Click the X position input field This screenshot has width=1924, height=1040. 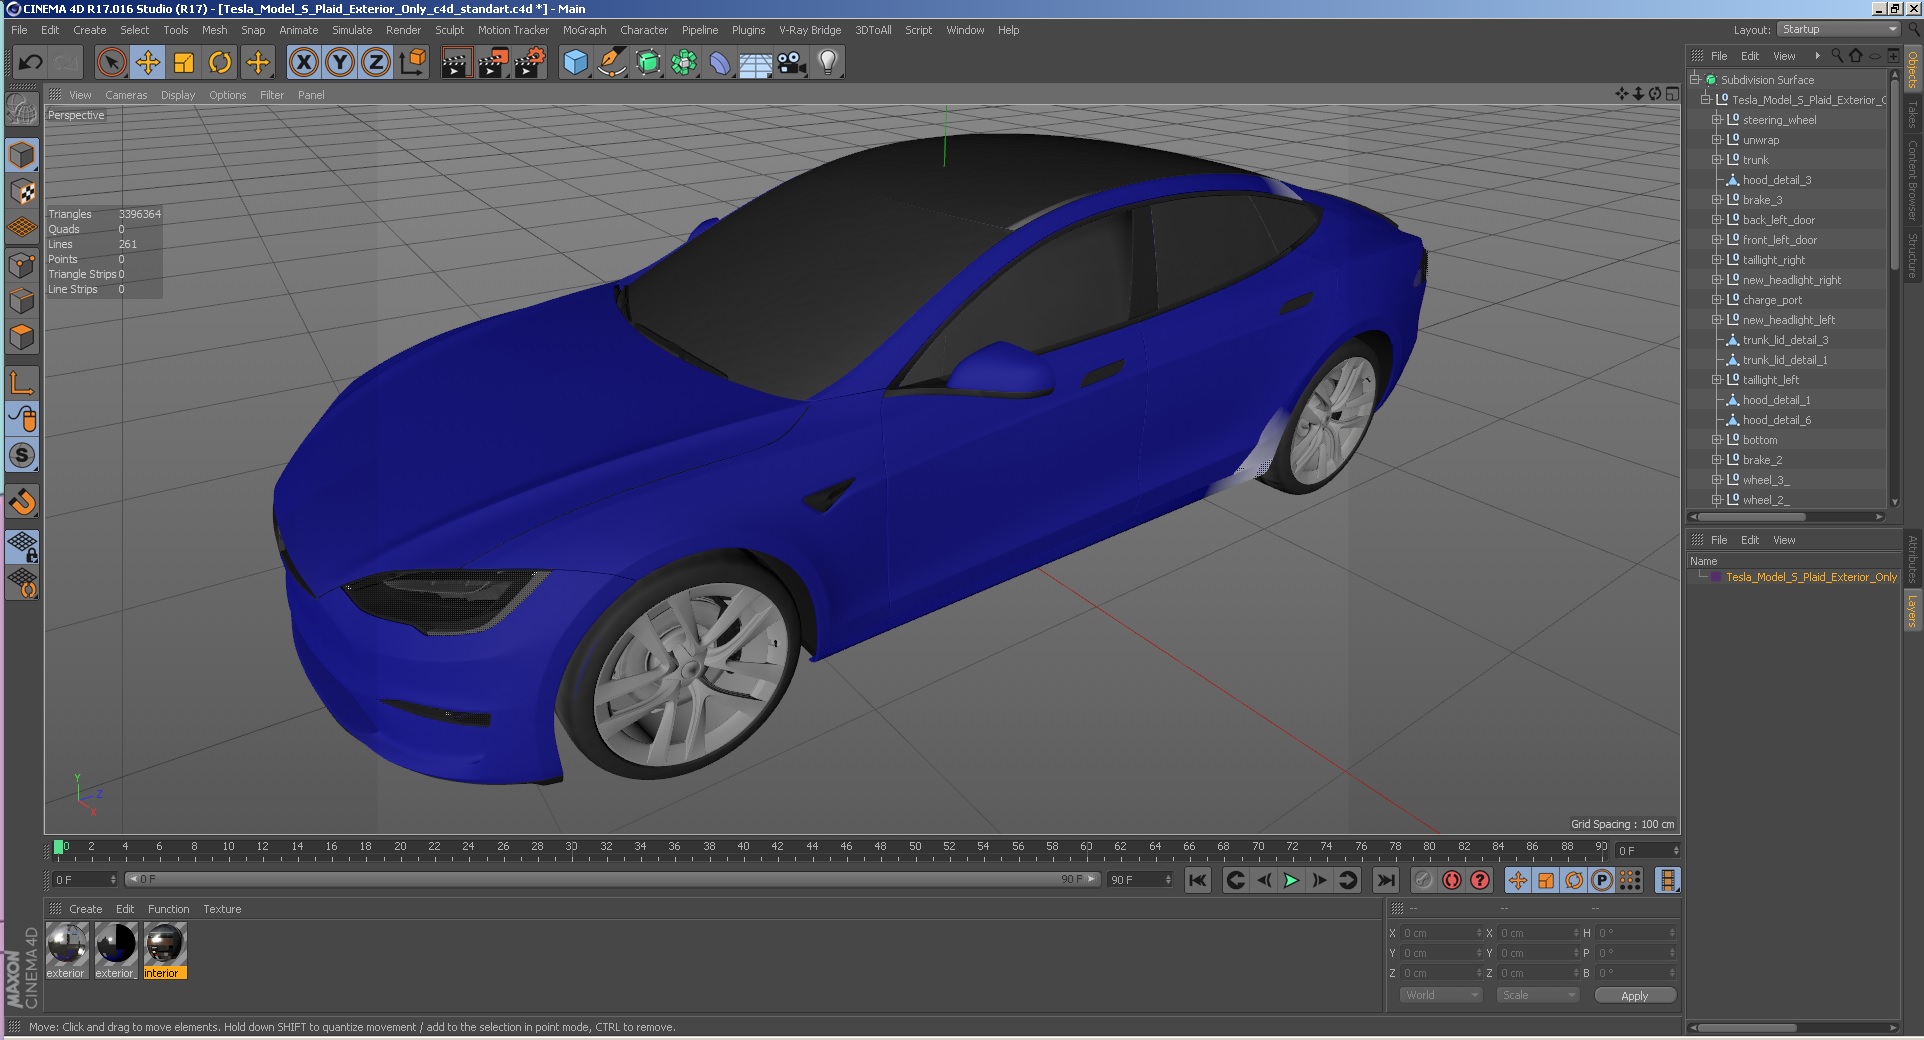tap(1441, 933)
